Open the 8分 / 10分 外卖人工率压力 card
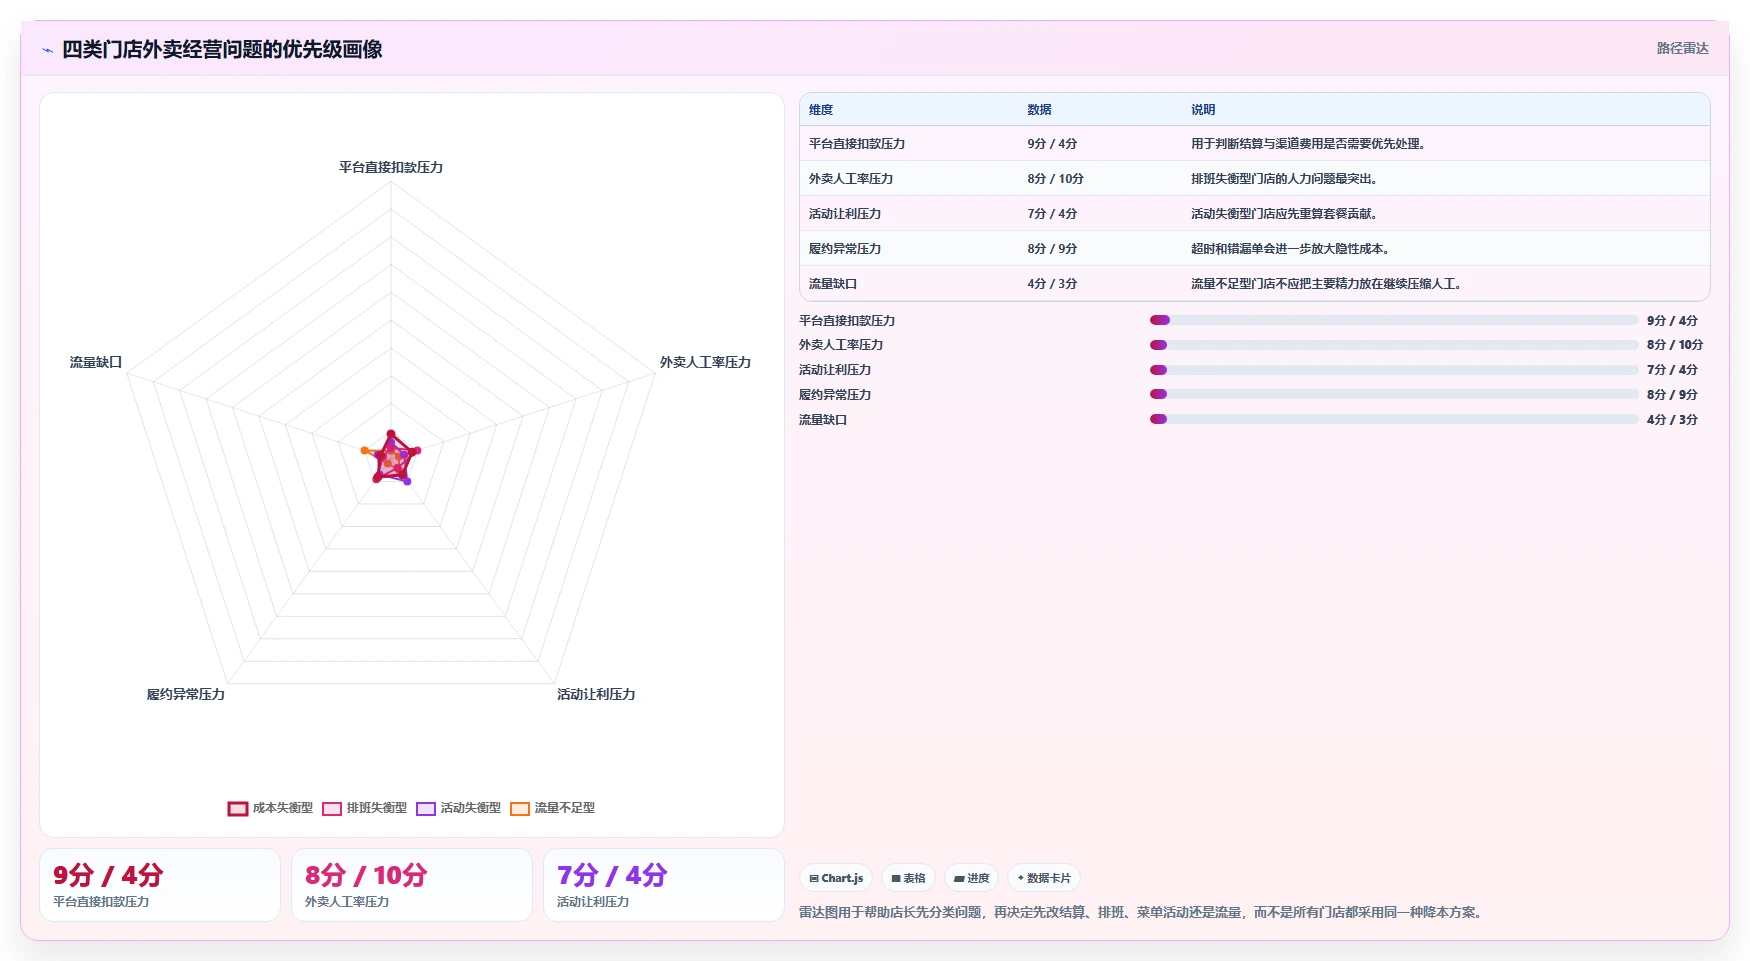This screenshot has height=961, width=1750. [412, 885]
